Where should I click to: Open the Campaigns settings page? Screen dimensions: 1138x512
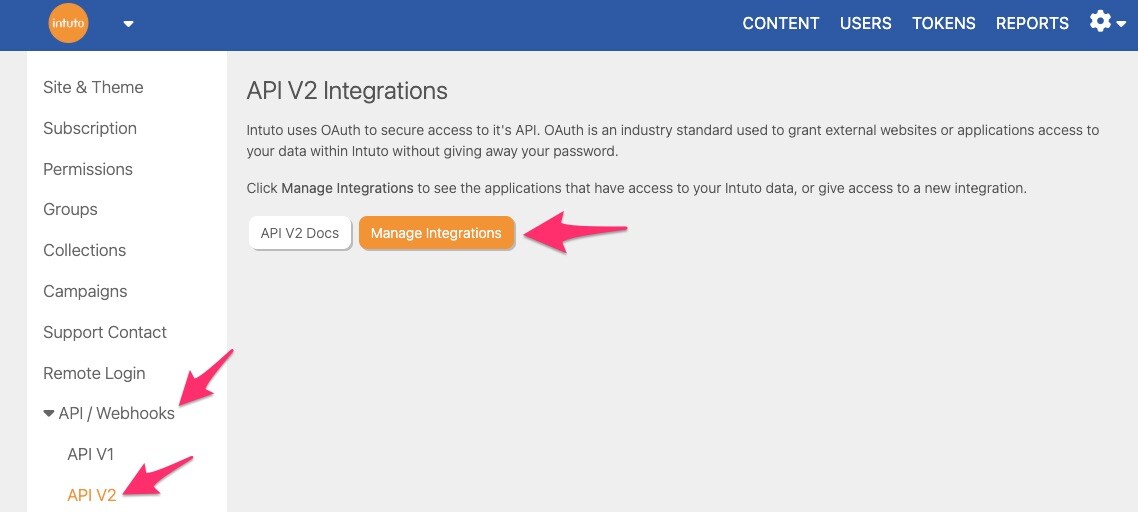click(85, 291)
